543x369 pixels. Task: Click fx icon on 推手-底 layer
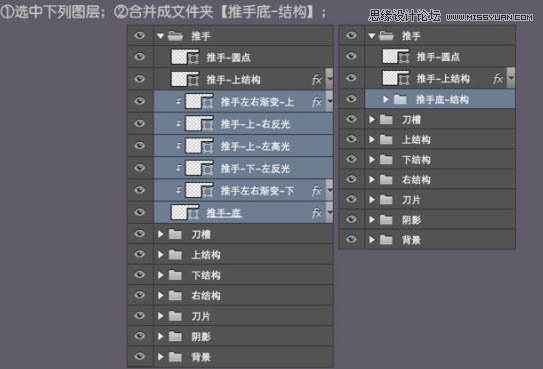[x=317, y=213]
